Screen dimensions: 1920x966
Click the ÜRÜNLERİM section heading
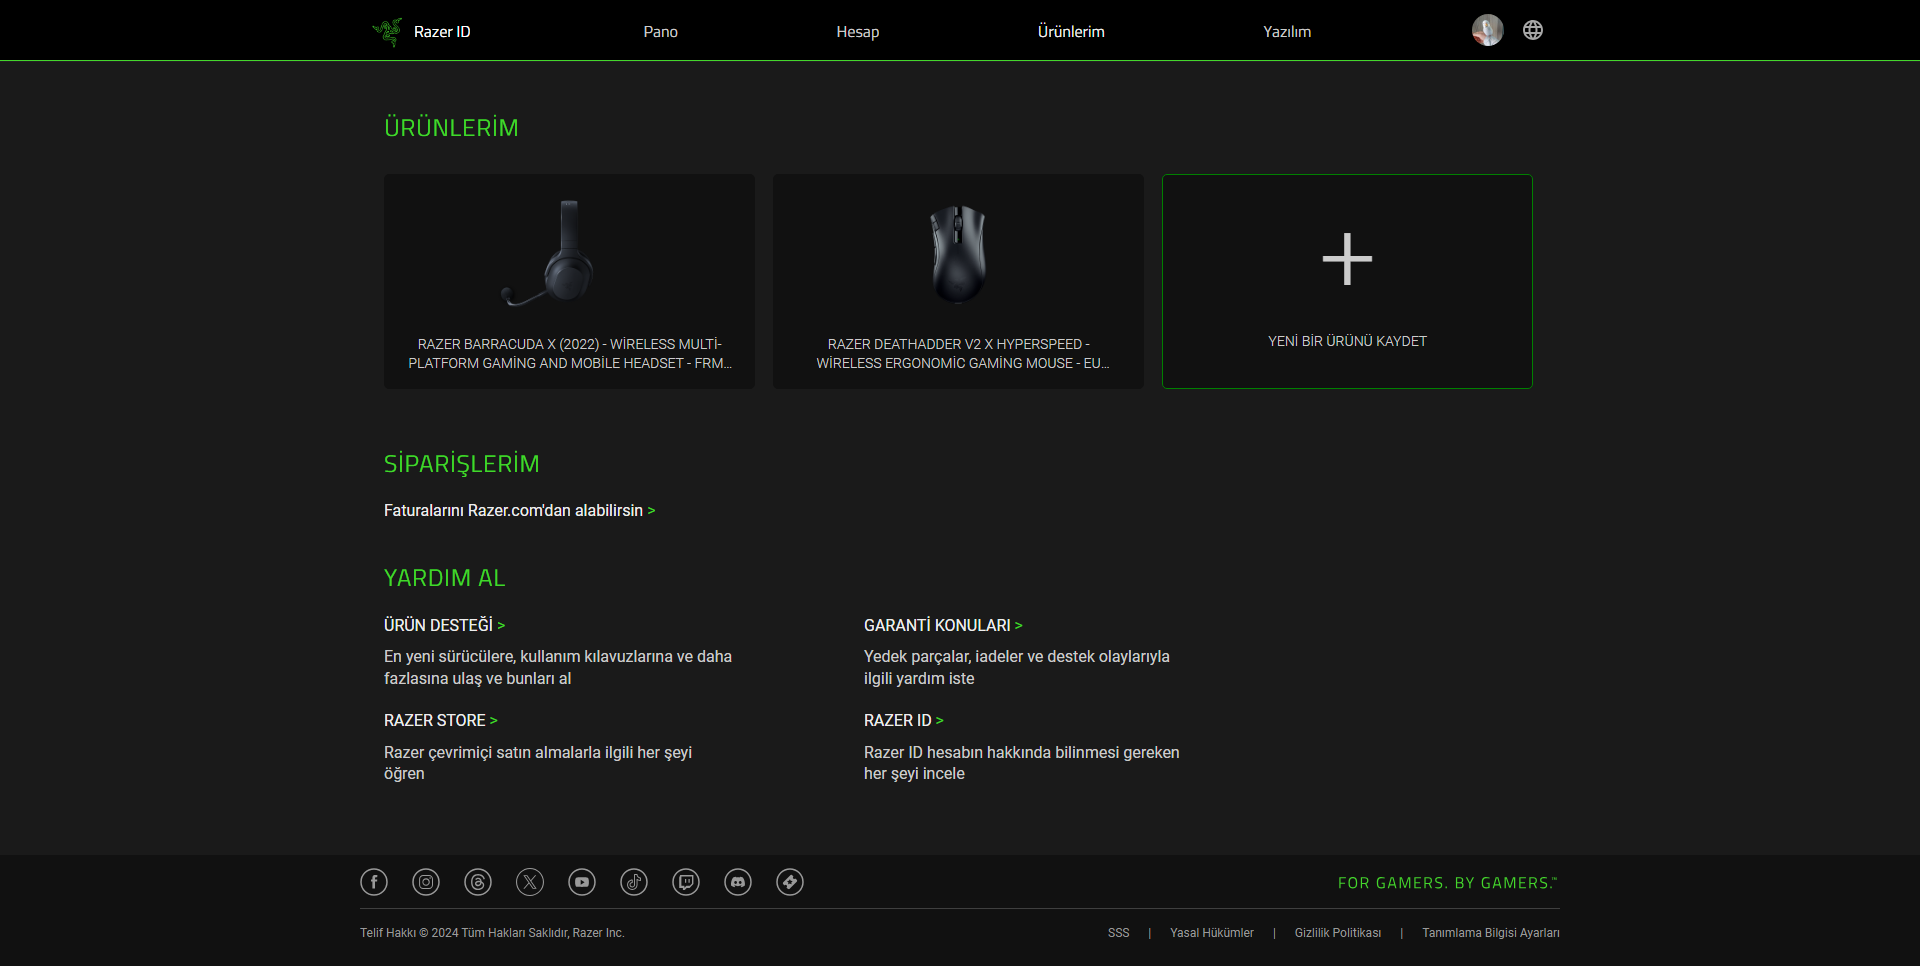[451, 128]
